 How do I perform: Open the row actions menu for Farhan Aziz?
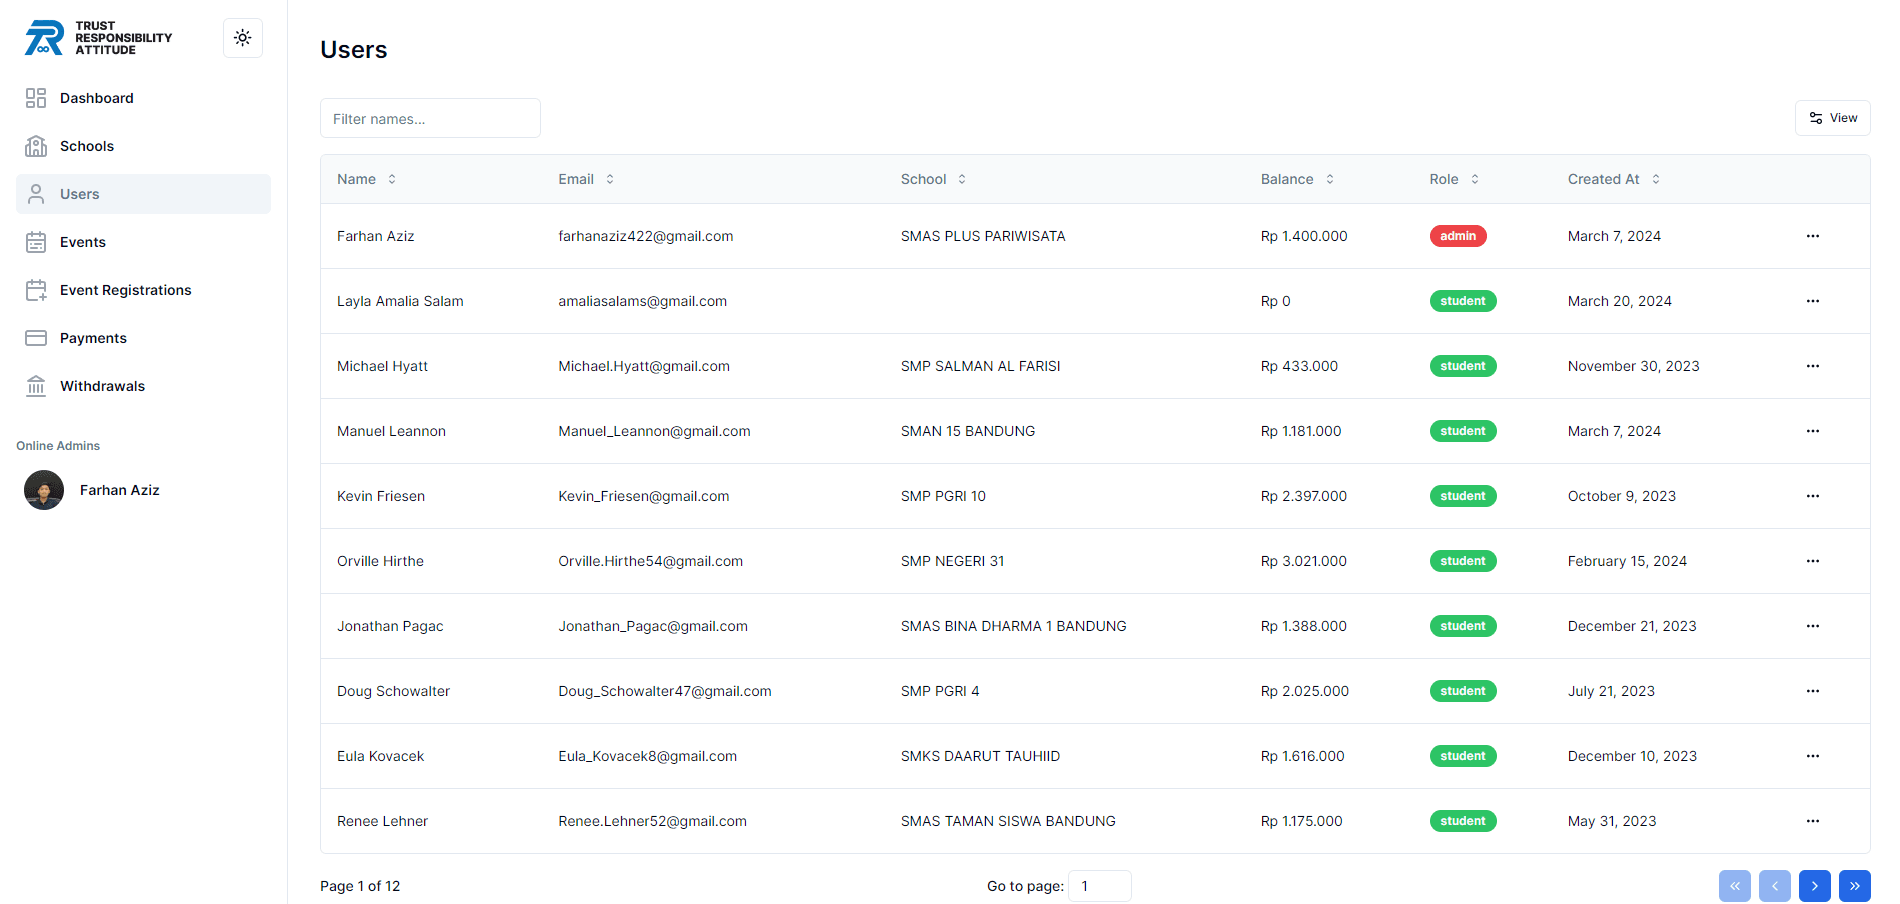(x=1813, y=236)
